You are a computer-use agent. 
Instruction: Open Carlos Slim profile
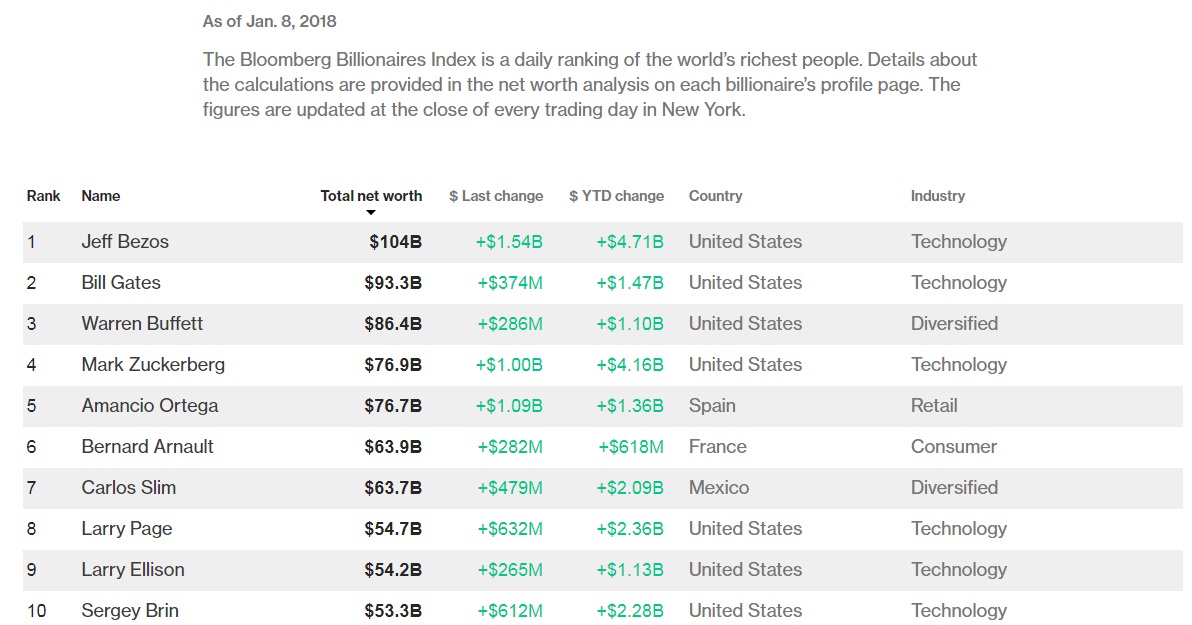[x=128, y=488]
